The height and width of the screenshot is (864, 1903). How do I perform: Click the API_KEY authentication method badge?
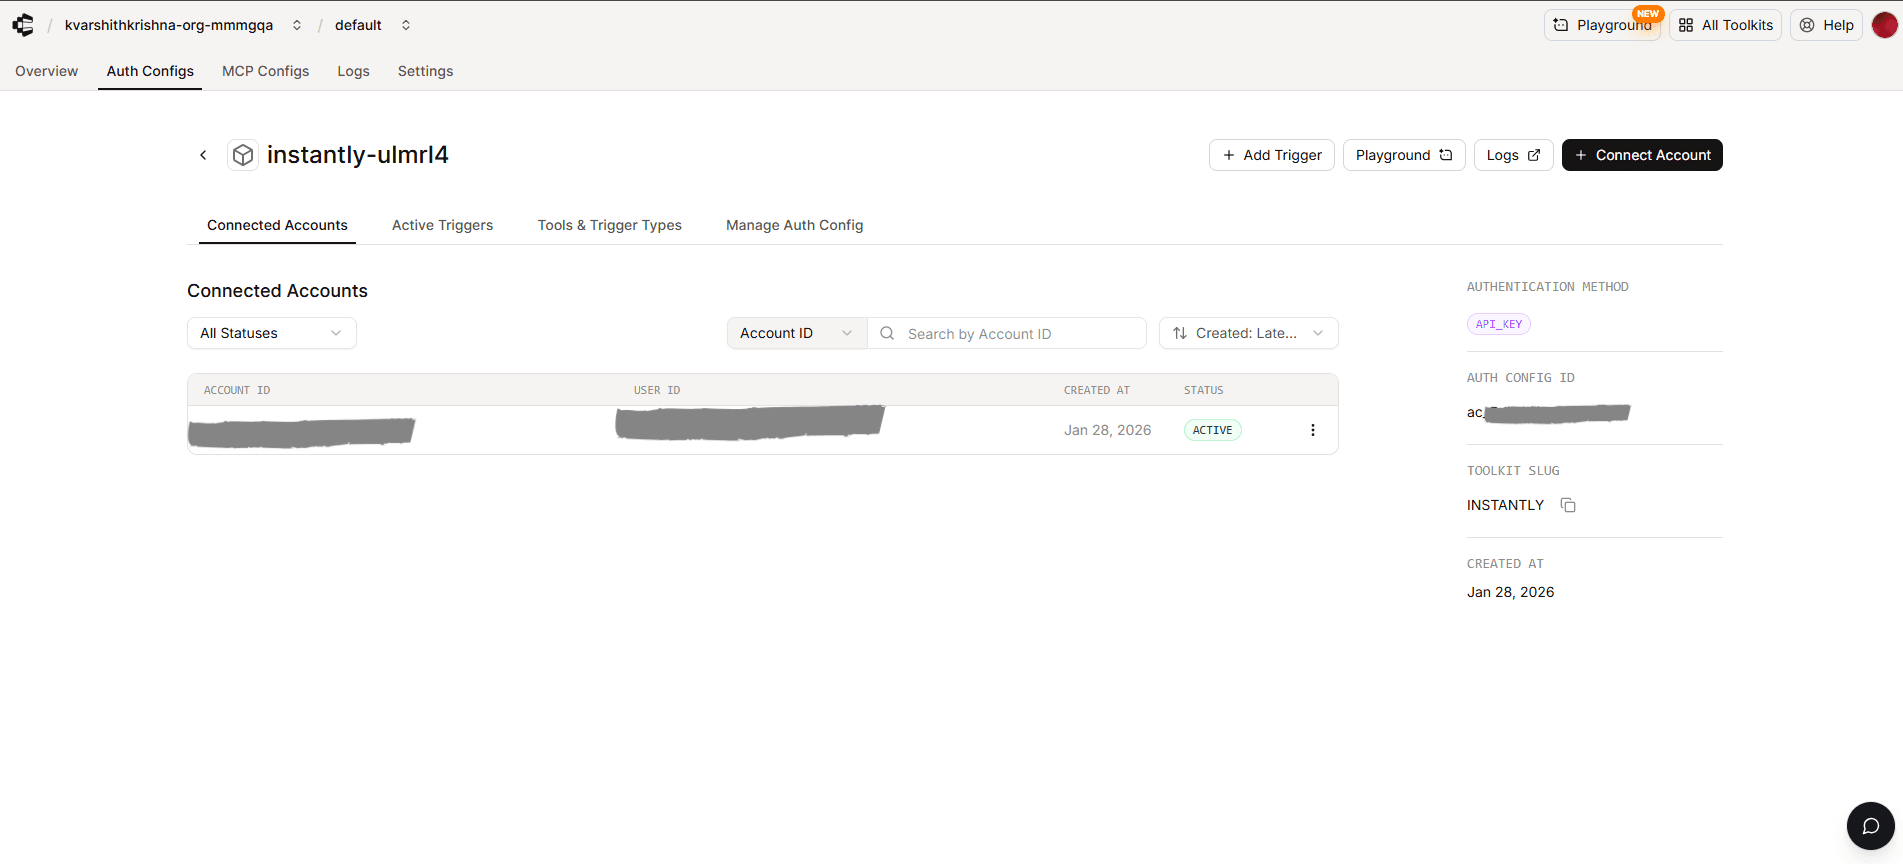click(x=1498, y=324)
